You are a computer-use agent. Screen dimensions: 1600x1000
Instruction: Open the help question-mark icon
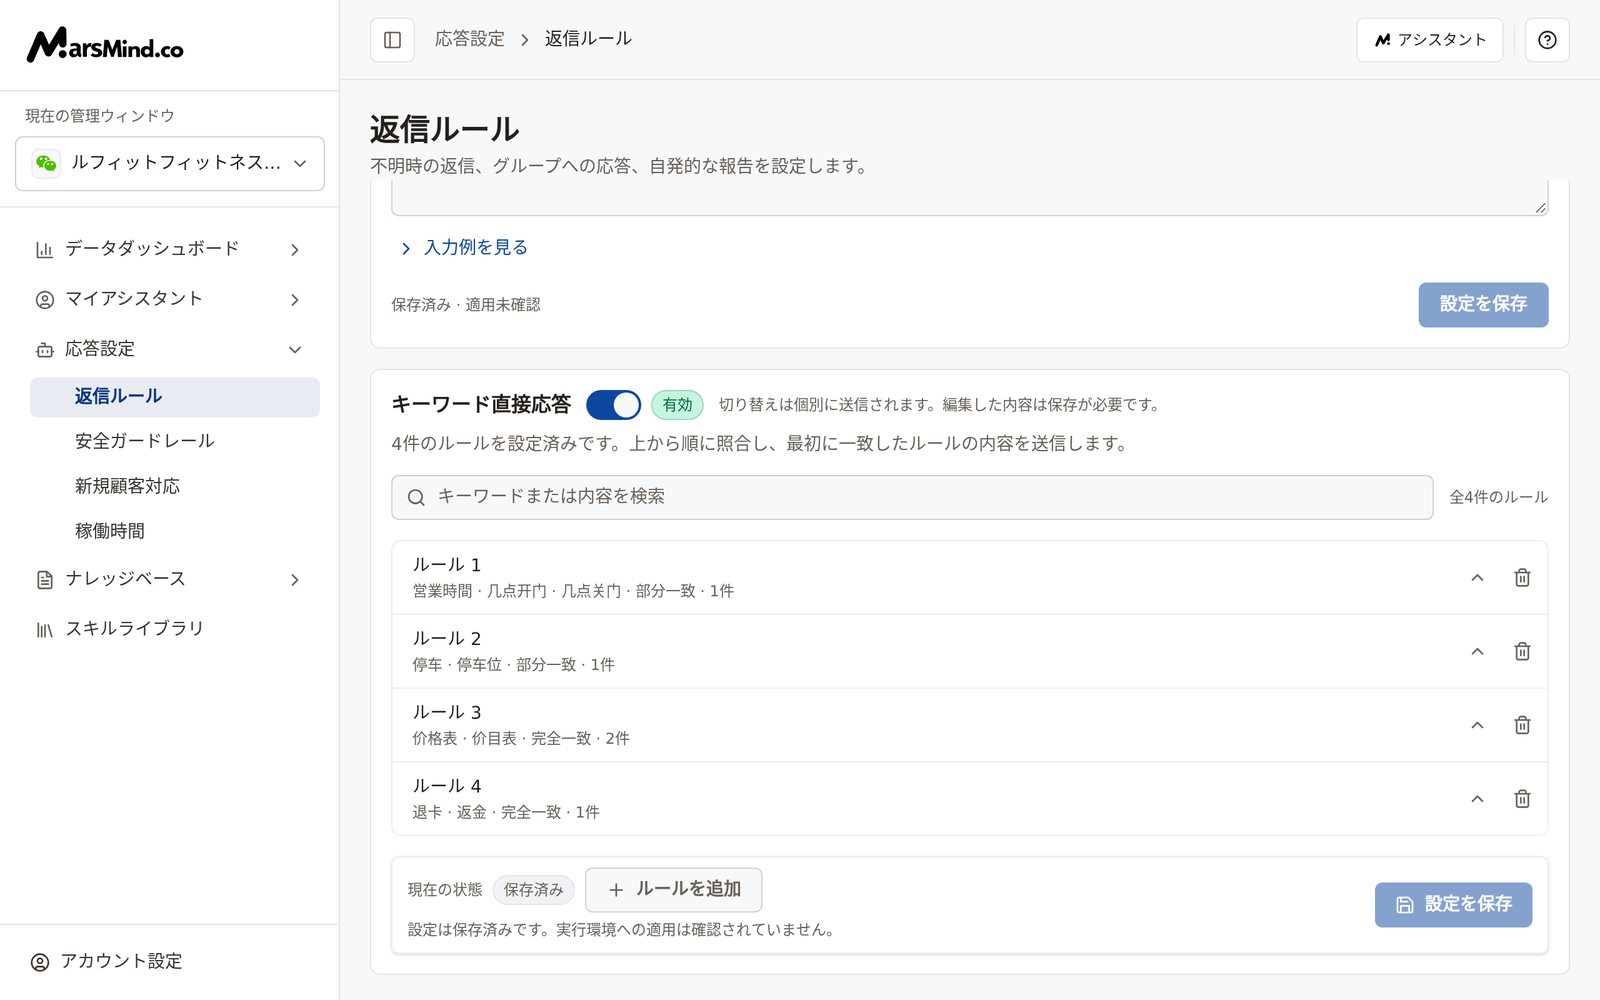pos(1547,40)
